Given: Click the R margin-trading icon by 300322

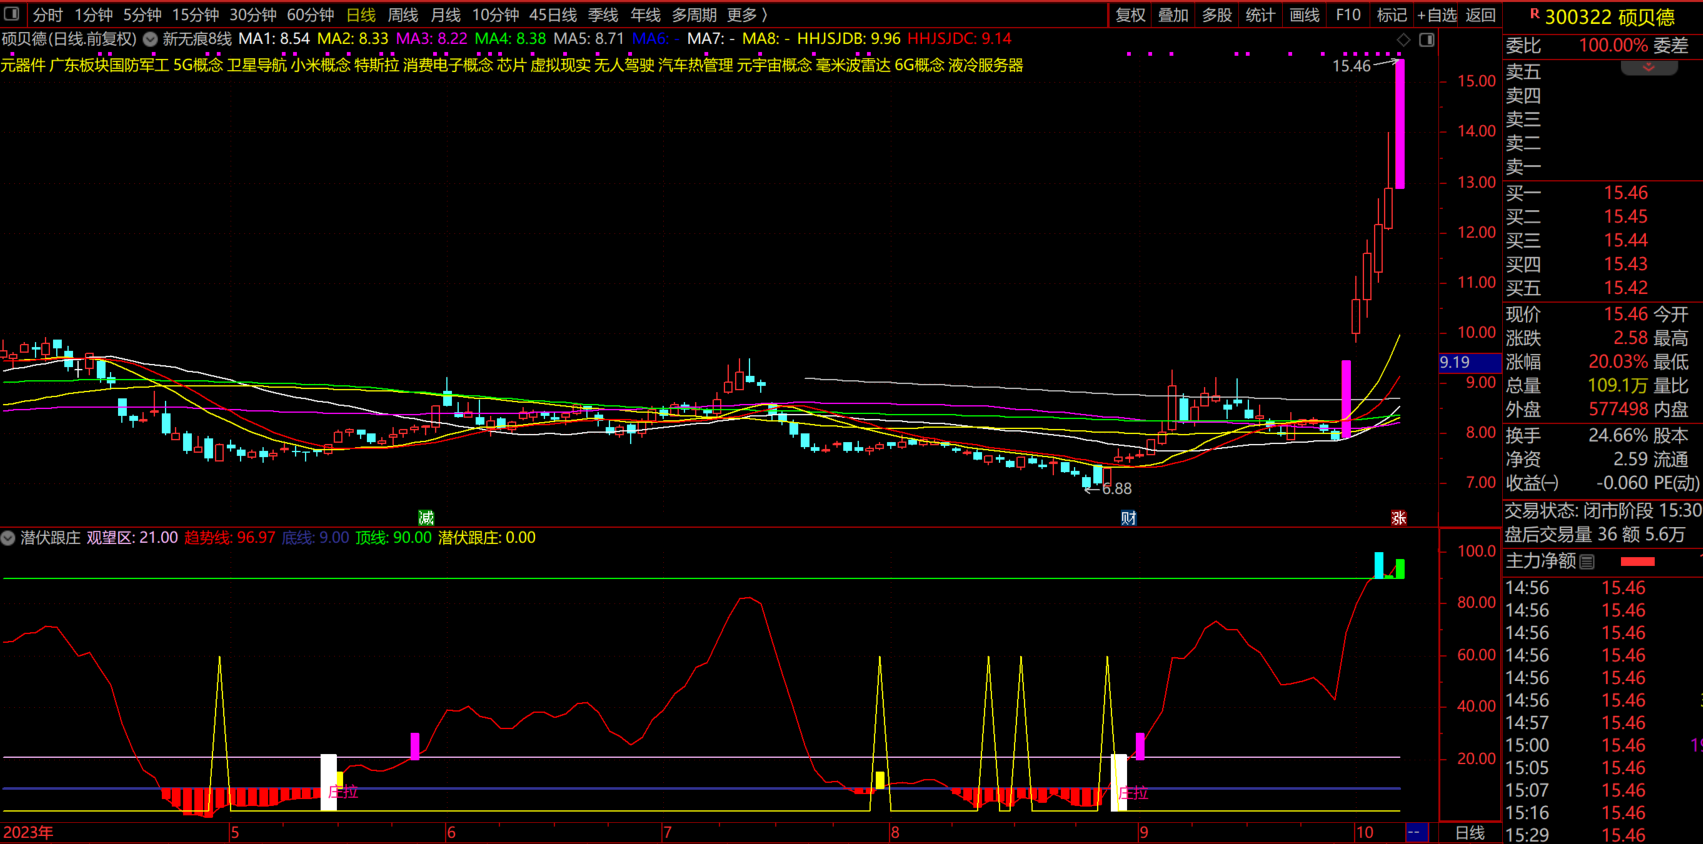Looking at the screenshot, I should pyautogui.click(x=1534, y=14).
